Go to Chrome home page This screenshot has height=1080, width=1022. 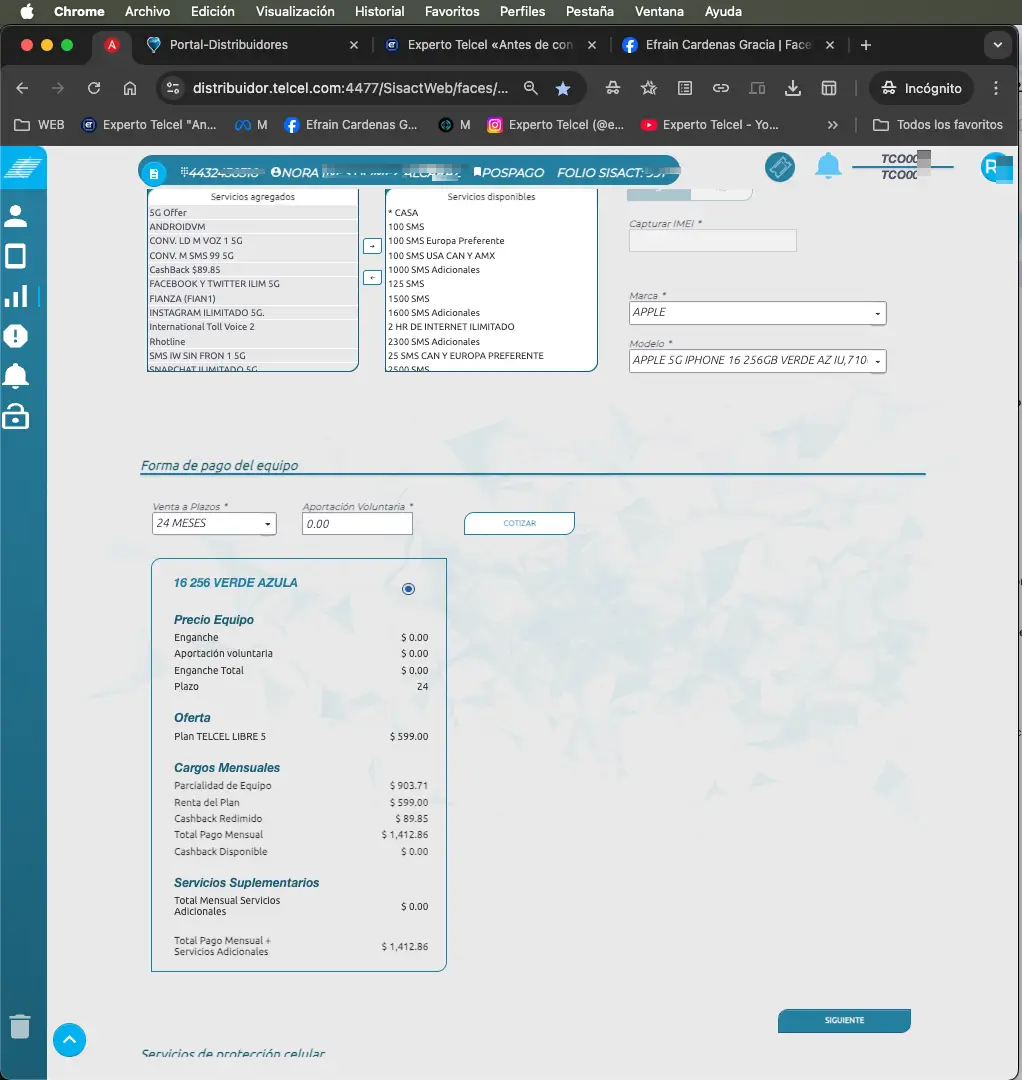[129, 88]
